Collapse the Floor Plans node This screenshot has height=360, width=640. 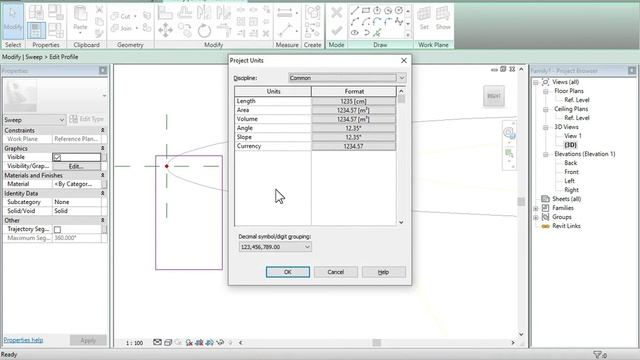pyautogui.click(x=546, y=91)
